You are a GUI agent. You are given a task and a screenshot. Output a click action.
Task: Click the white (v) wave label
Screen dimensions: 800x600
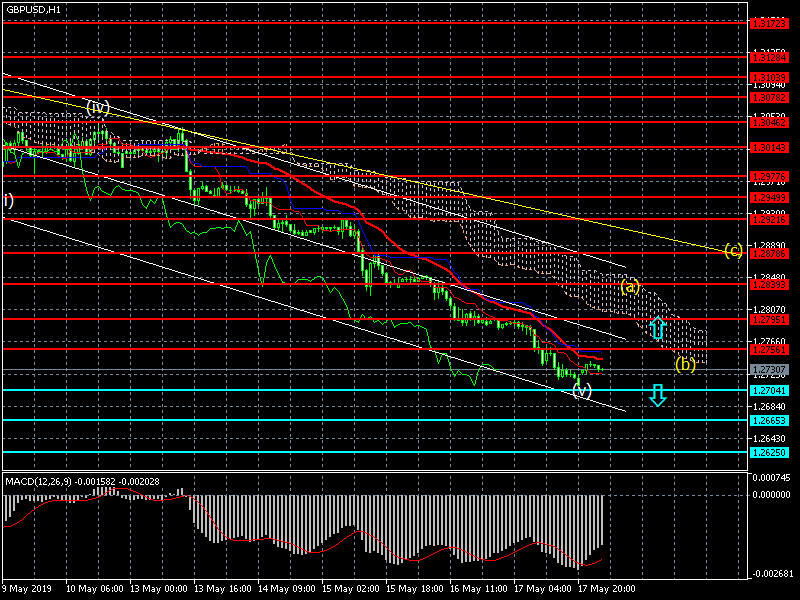pyautogui.click(x=582, y=389)
